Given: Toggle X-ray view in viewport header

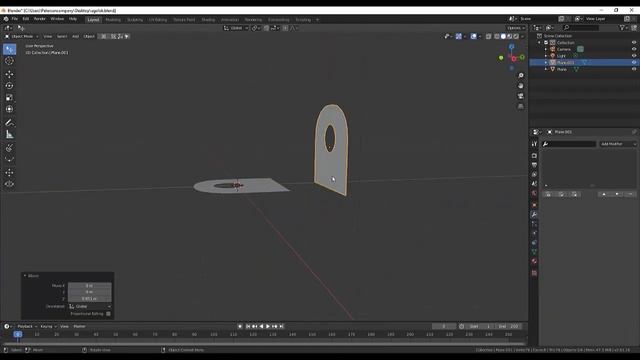Looking at the screenshot, I should tap(489, 36).
